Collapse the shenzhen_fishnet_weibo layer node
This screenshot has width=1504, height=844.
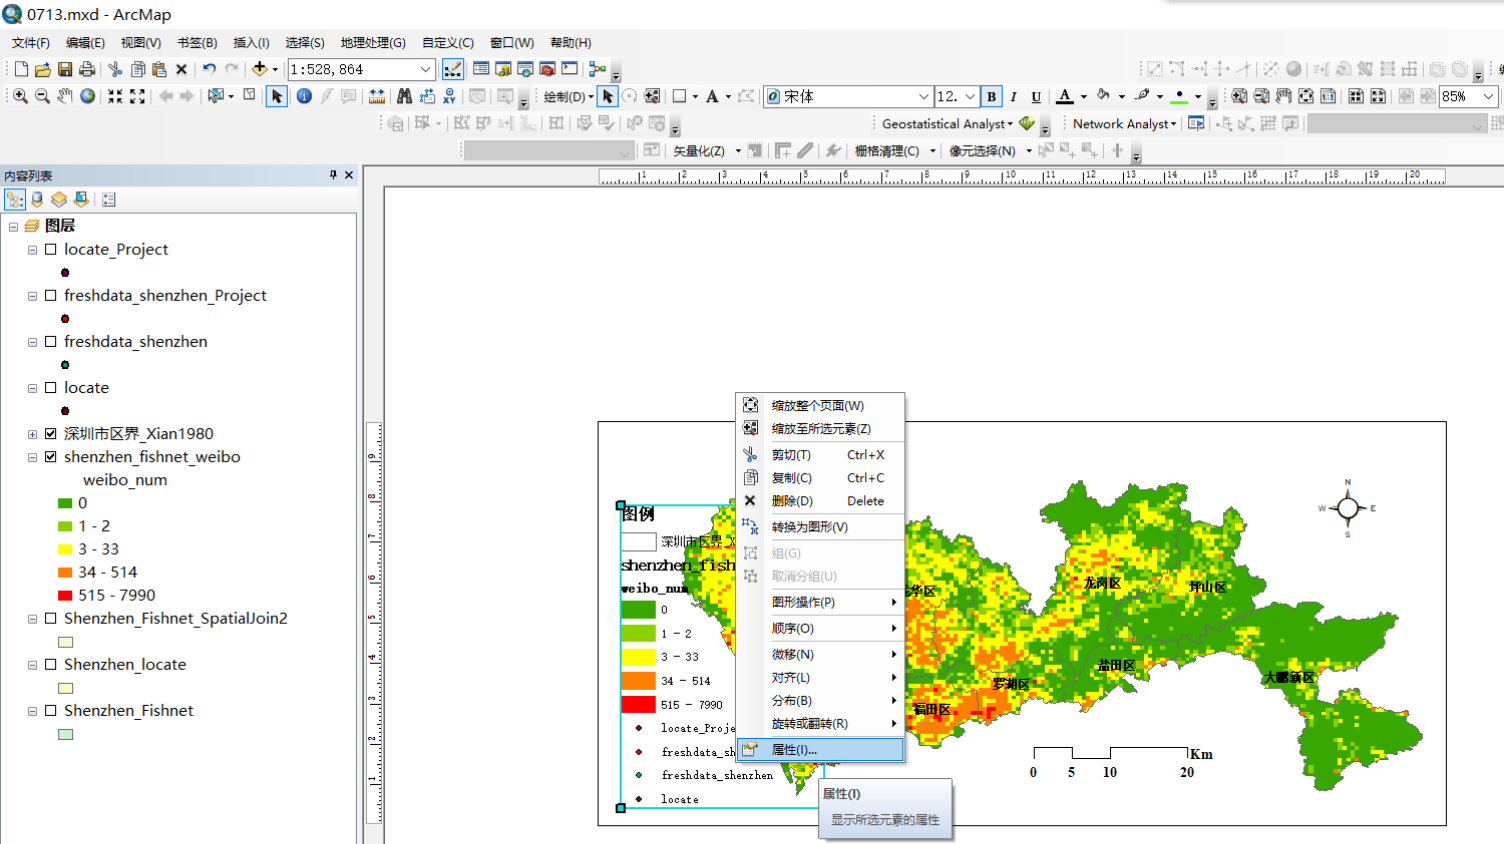pyautogui.click(x=32, y=457)
